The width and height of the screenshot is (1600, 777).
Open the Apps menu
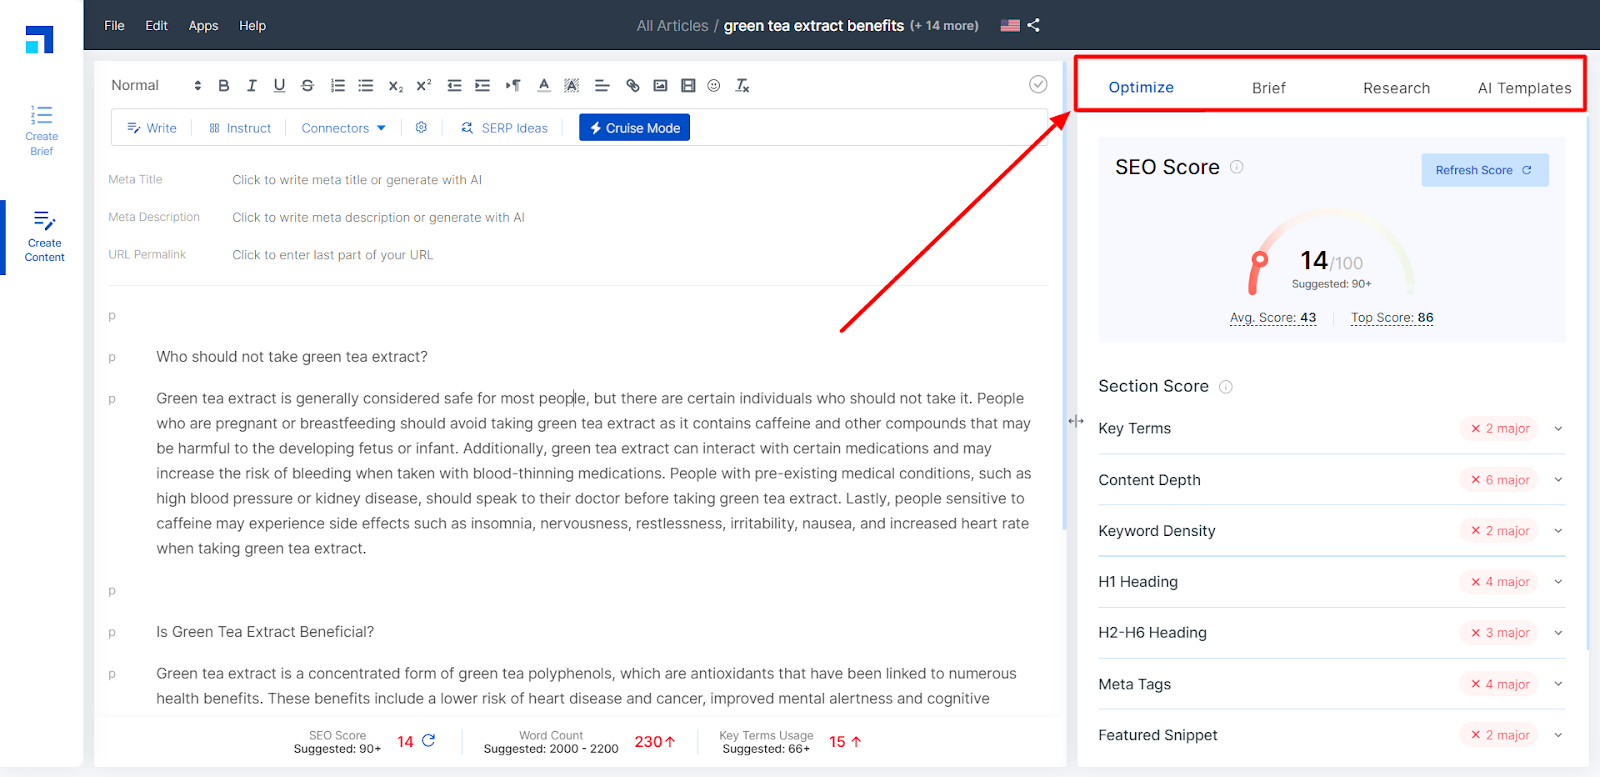tap(203, 26)
